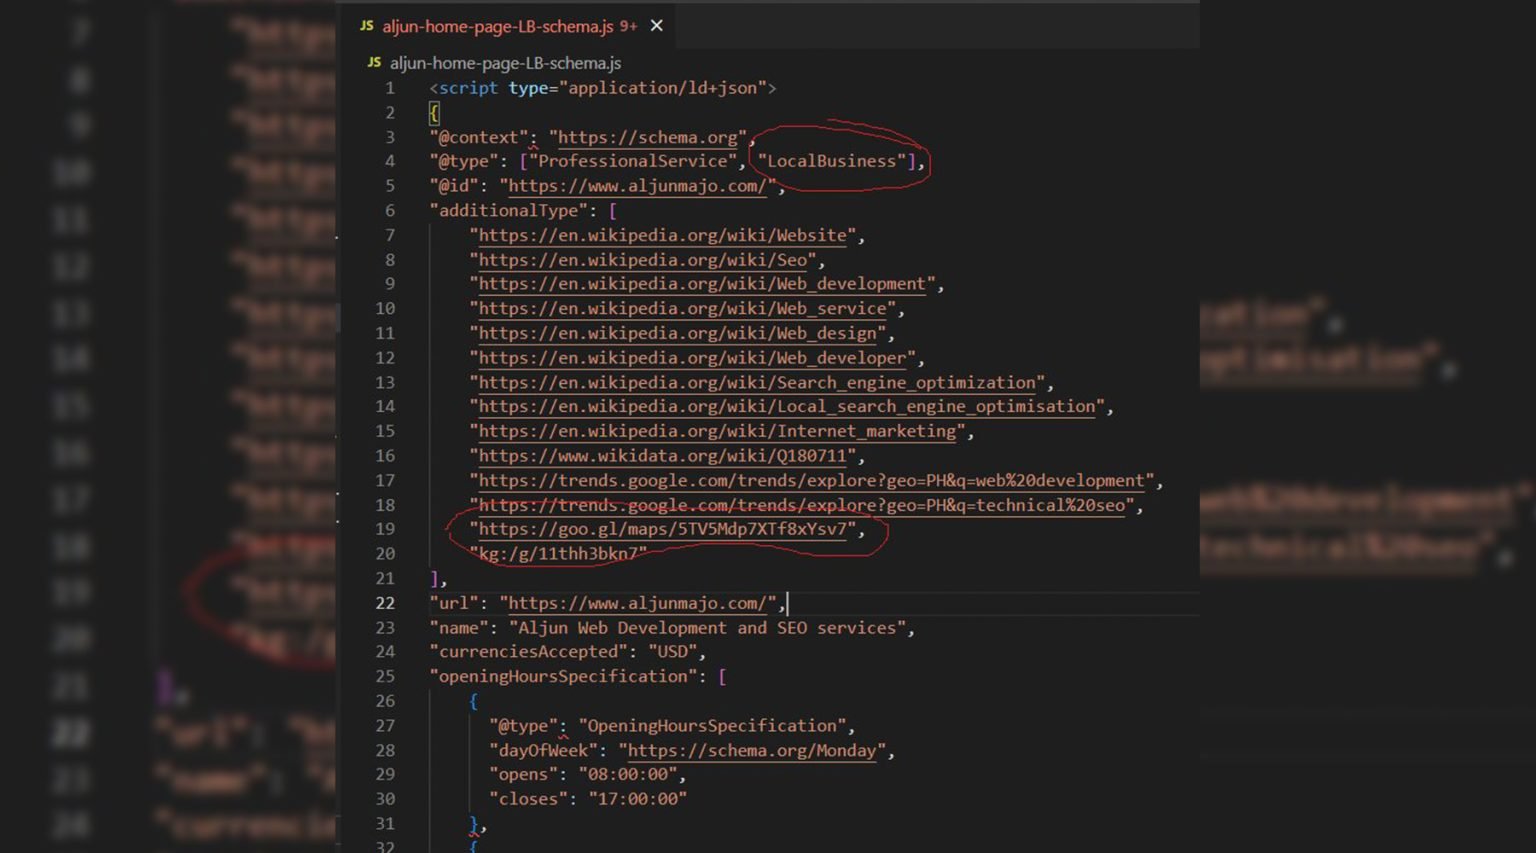
Task: Click line number 22 in the gutter
Action: pyautogui.click(x=384, y=602)
